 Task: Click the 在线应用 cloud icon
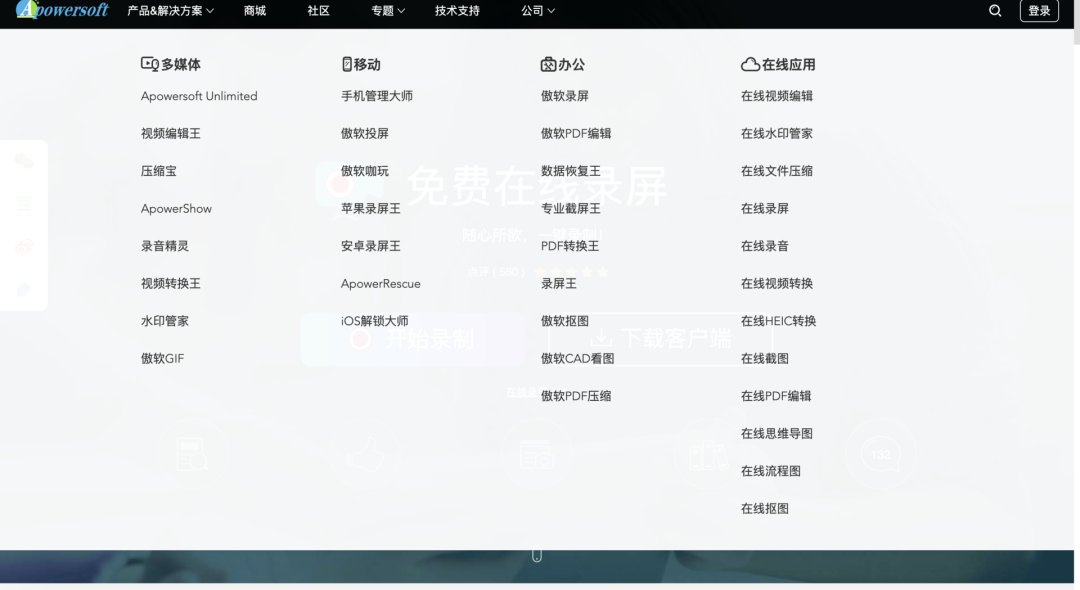click(750, 64)
